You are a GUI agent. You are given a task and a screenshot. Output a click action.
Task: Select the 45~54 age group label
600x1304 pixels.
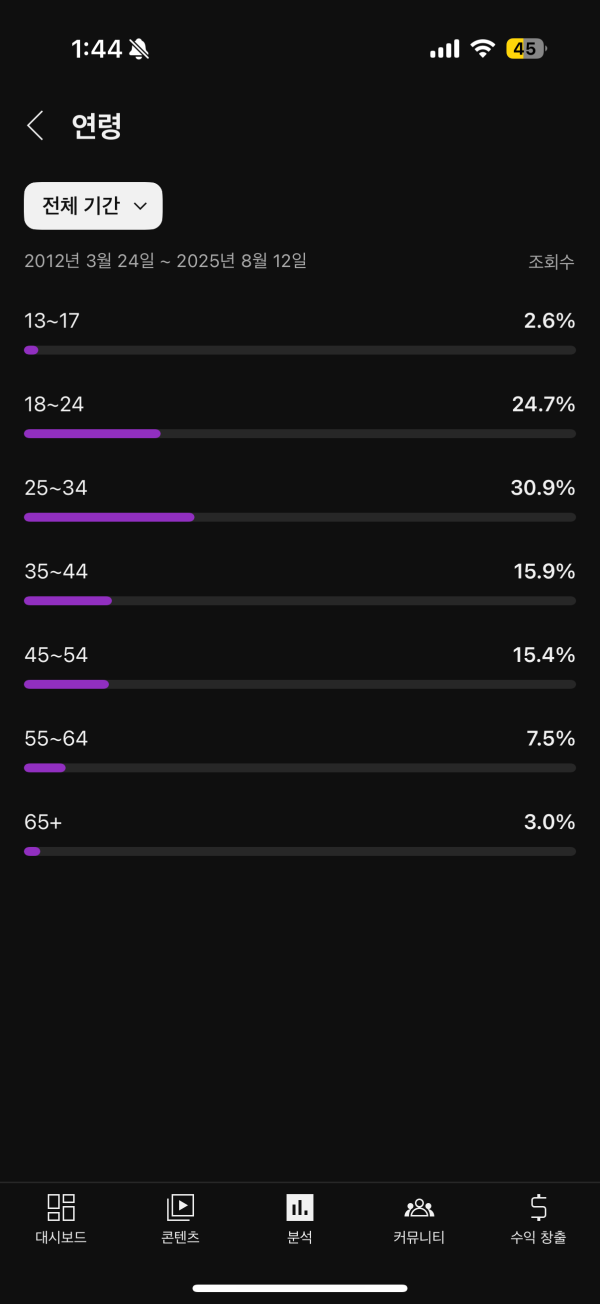click(x=56, y=655)
